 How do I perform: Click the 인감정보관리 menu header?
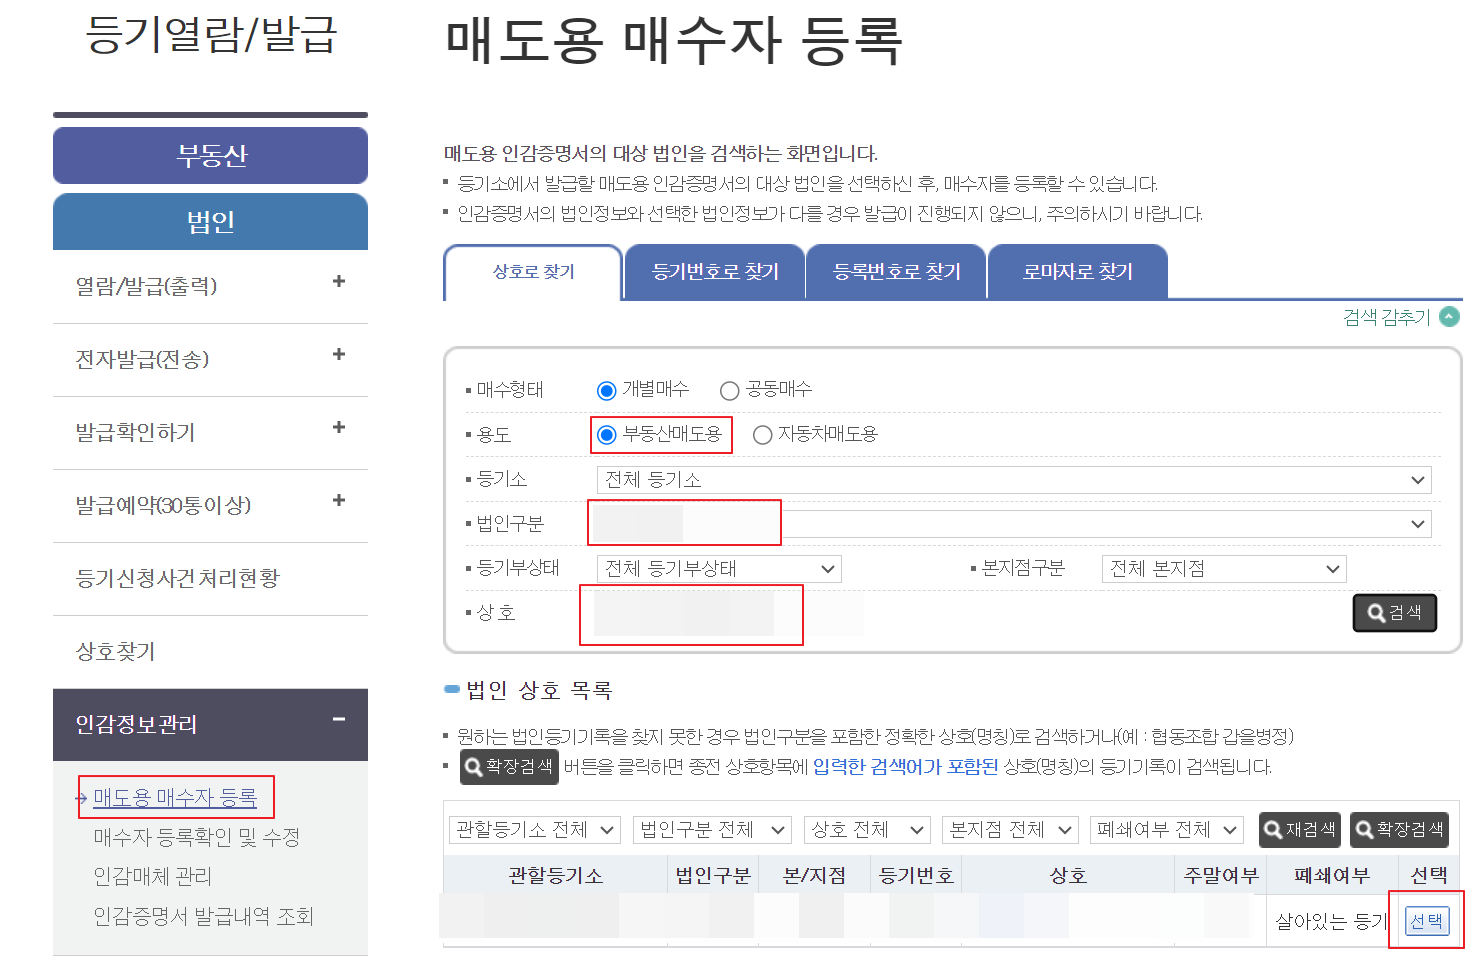click(210, 724)
